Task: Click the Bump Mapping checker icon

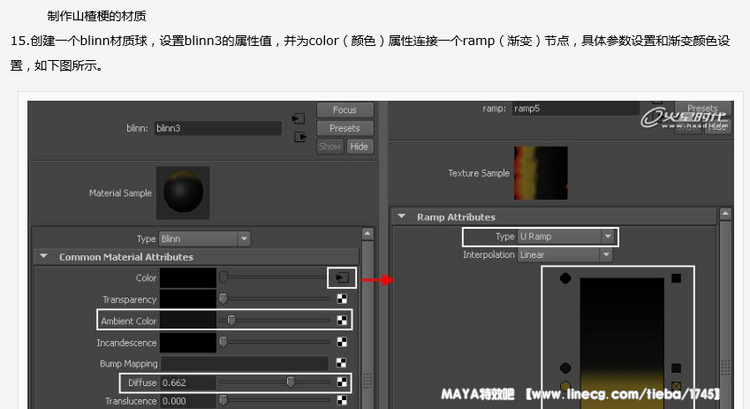Action: click(342, 363)
